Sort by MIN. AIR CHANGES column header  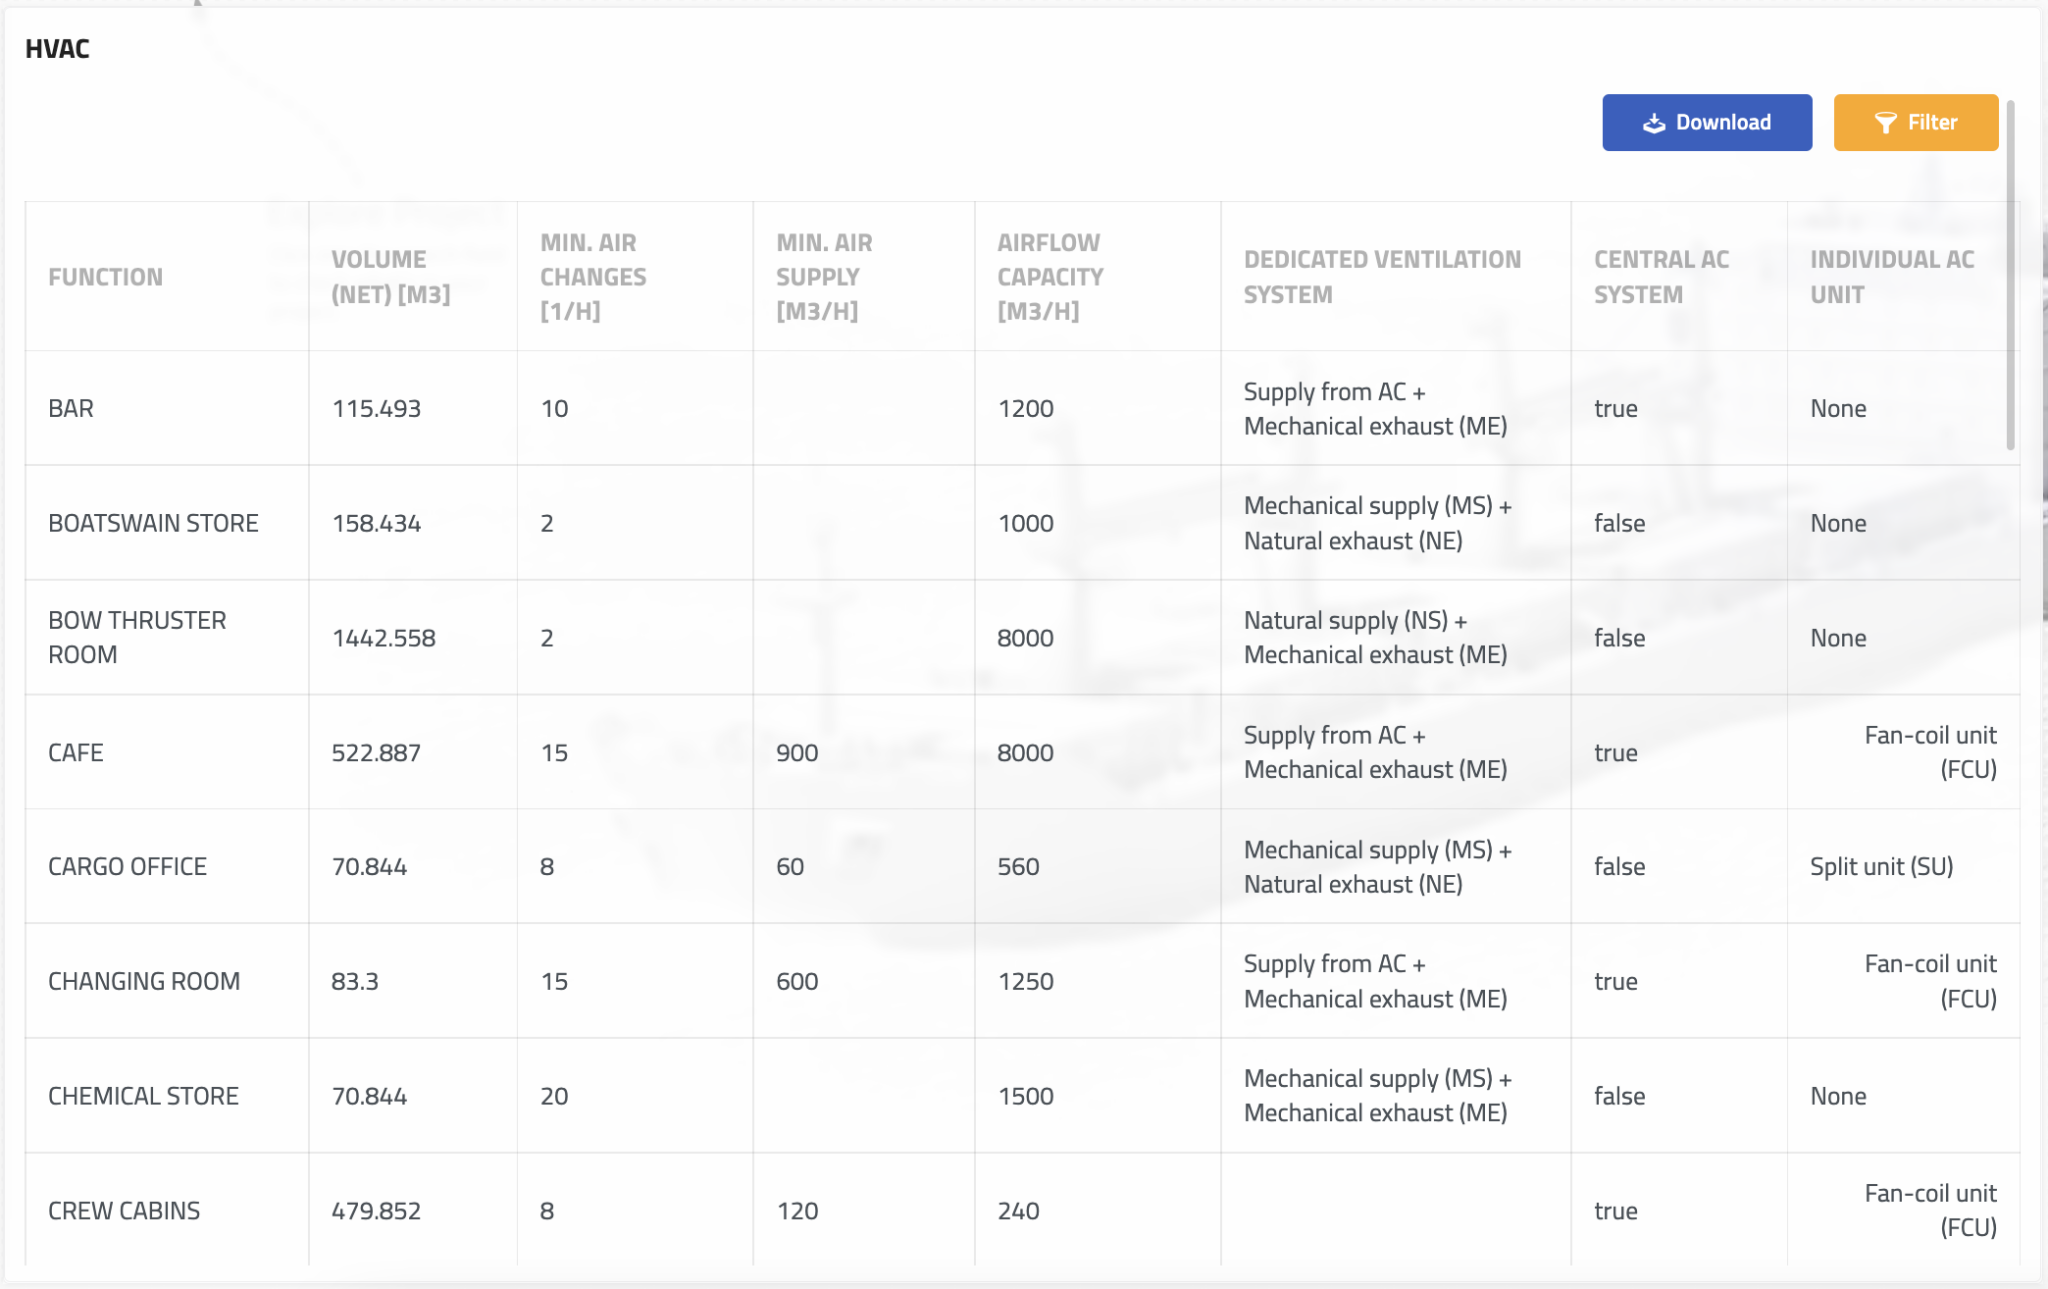tap(592, 277)
